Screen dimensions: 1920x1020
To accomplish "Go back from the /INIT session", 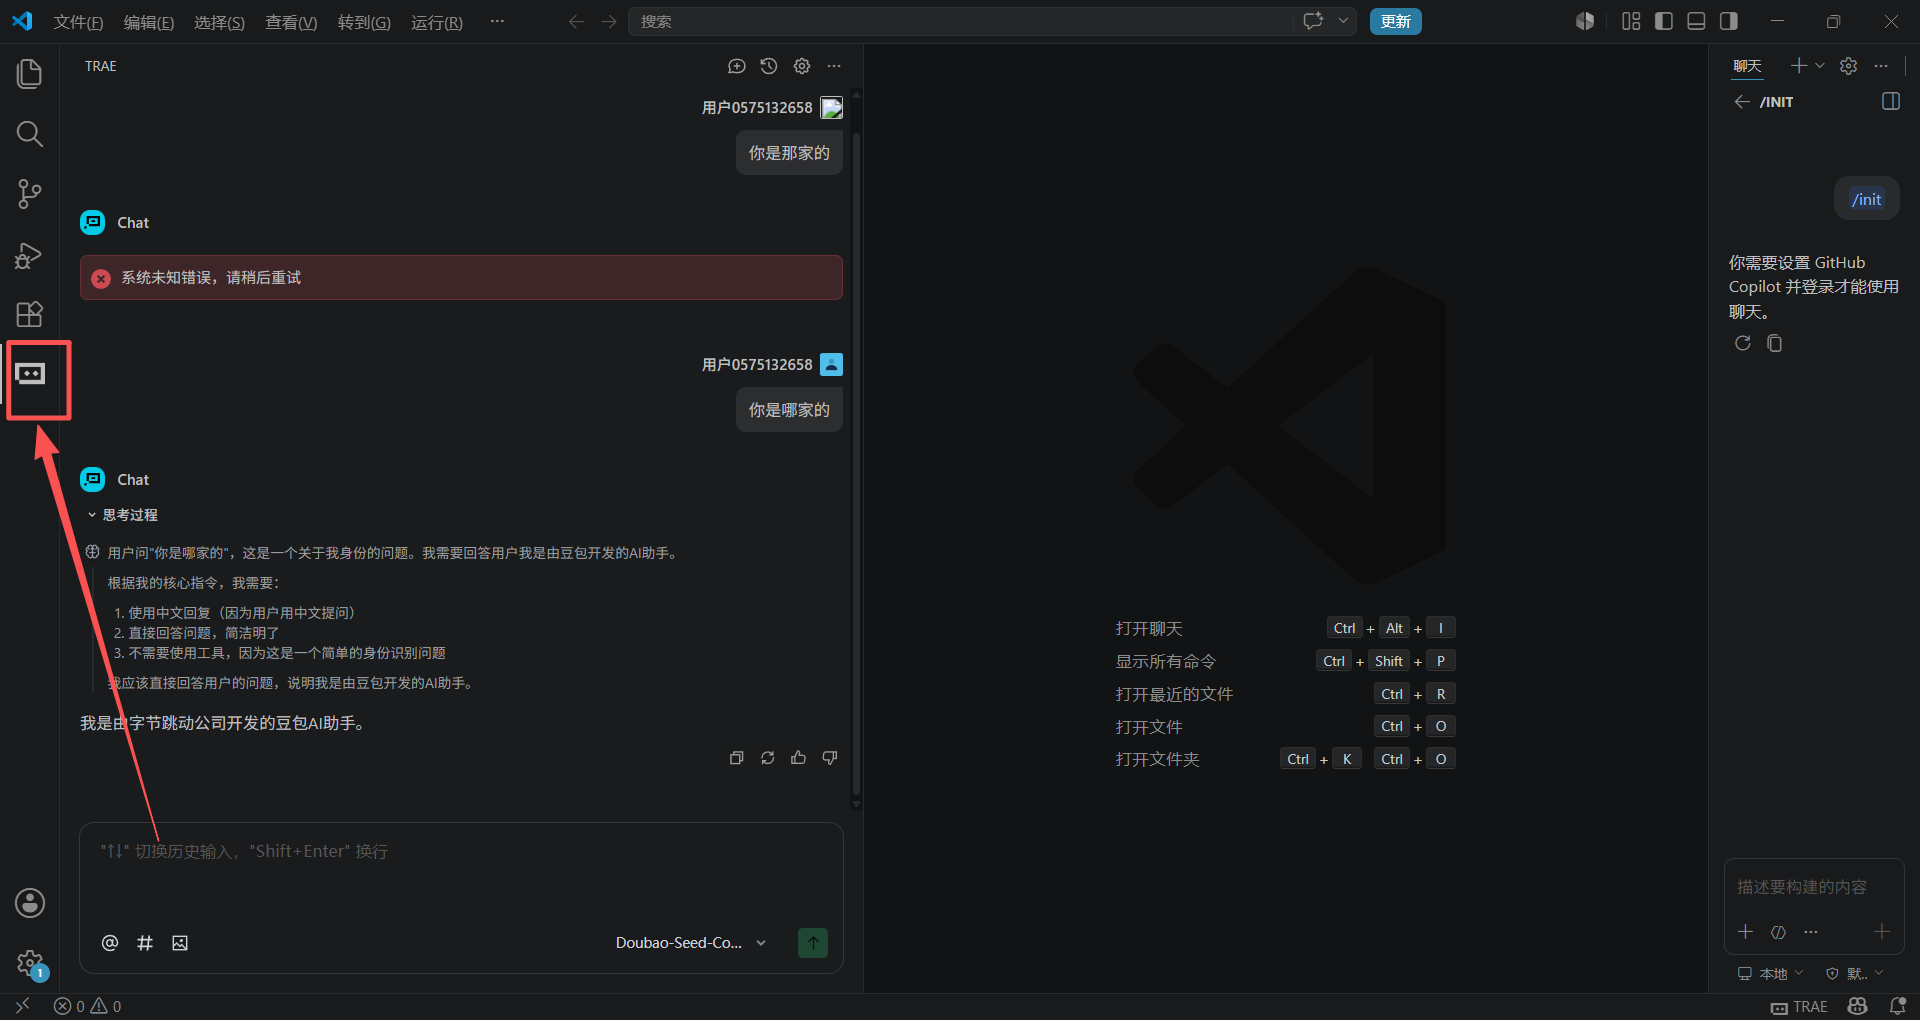I will pos(1742,102).
